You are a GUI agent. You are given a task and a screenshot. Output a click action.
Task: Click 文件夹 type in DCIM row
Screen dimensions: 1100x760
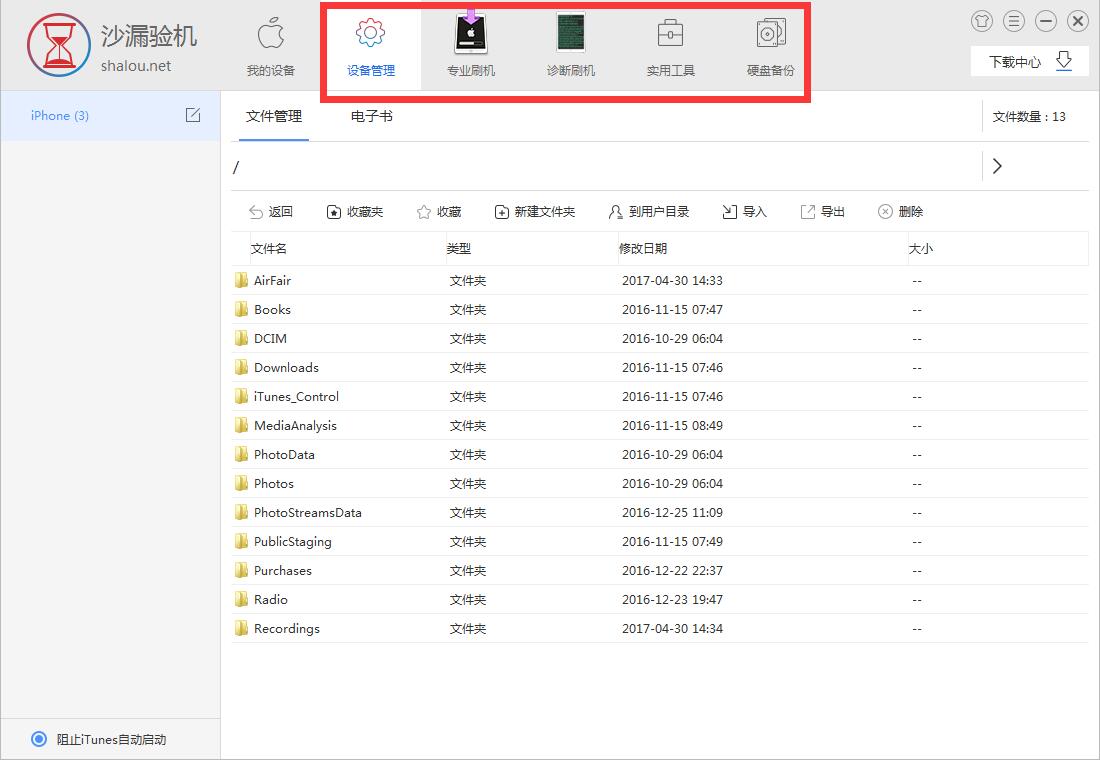[468, 338]
